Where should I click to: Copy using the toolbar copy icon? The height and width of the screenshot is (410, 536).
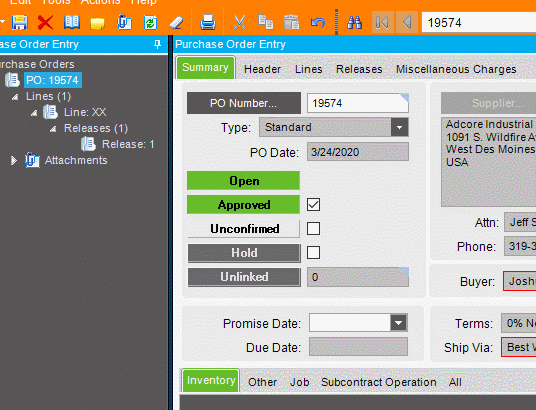click(266, 22)
